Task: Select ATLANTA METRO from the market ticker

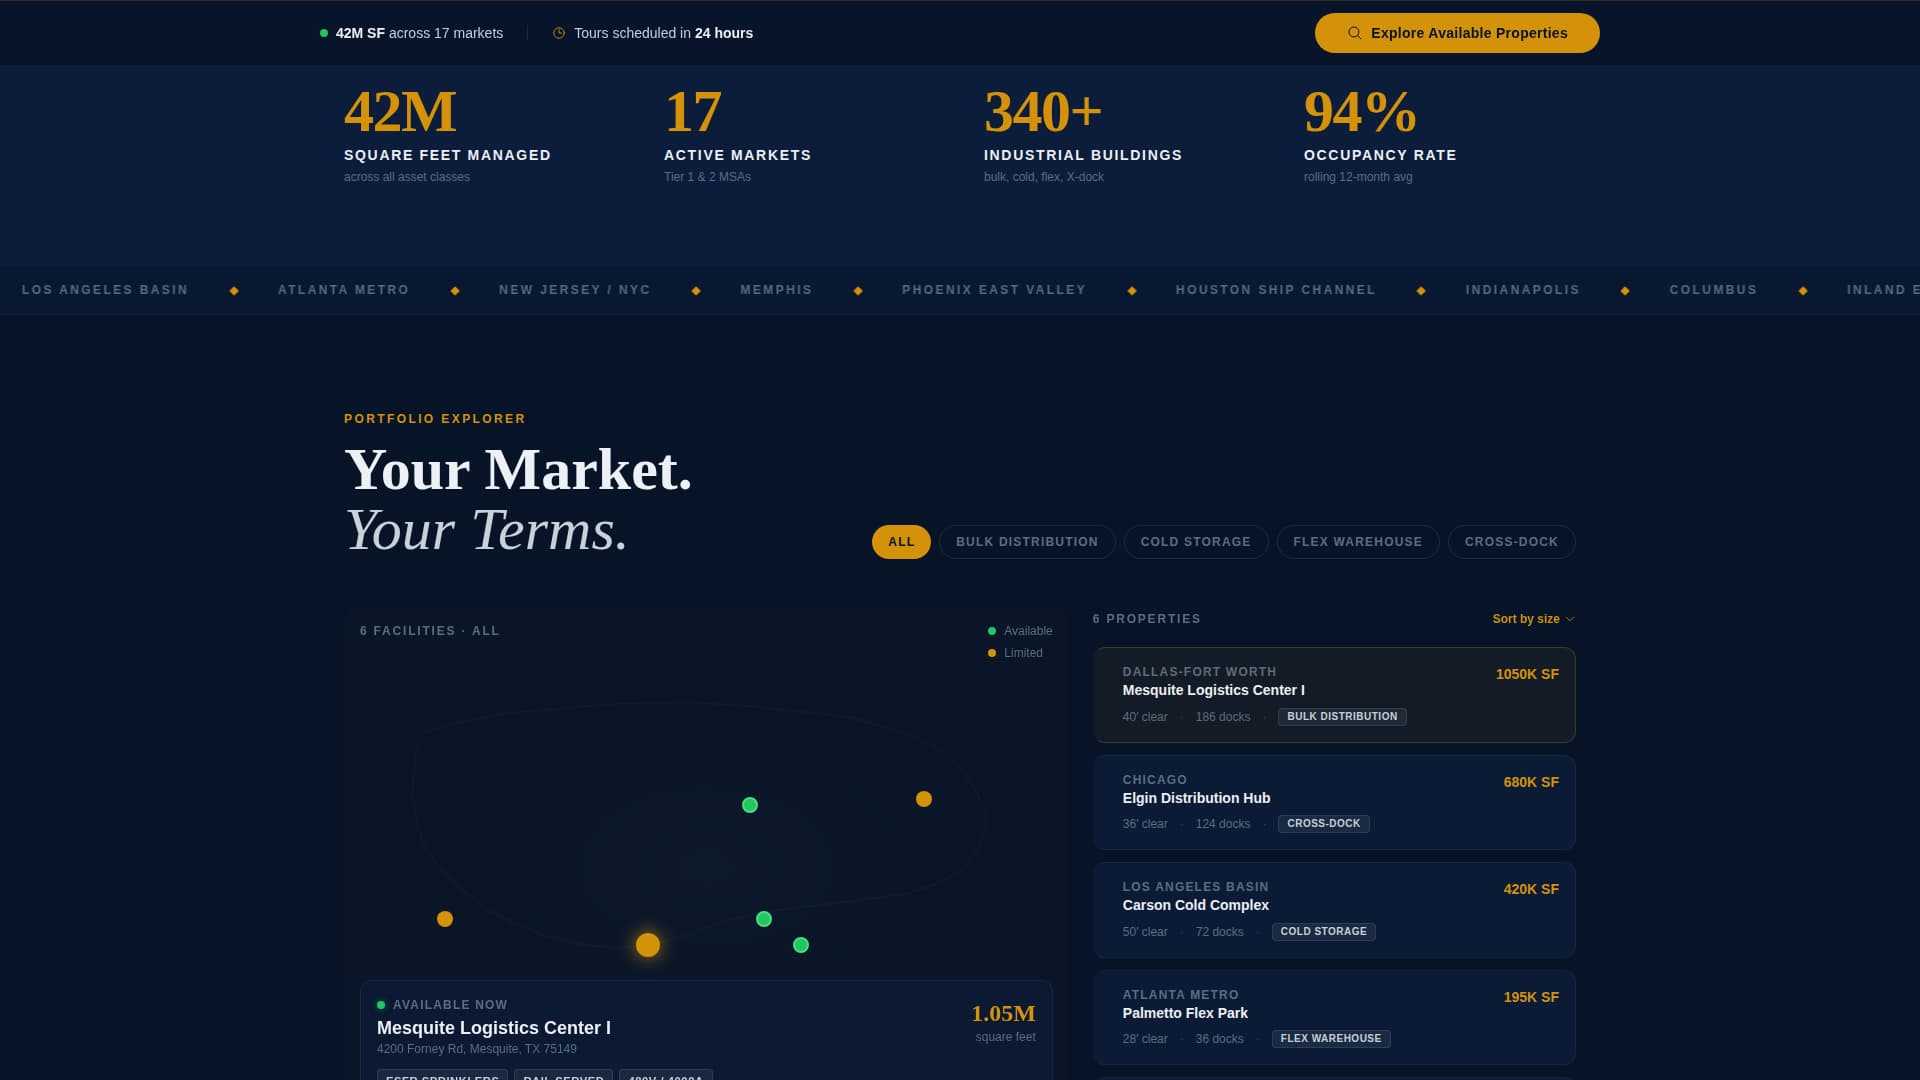Action: click(343, 290)
